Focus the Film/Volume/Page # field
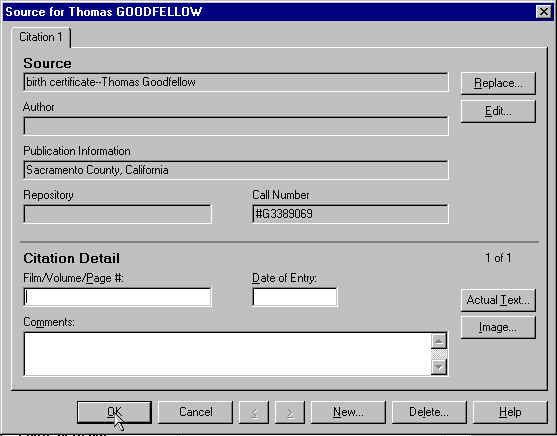 (118, 297)
